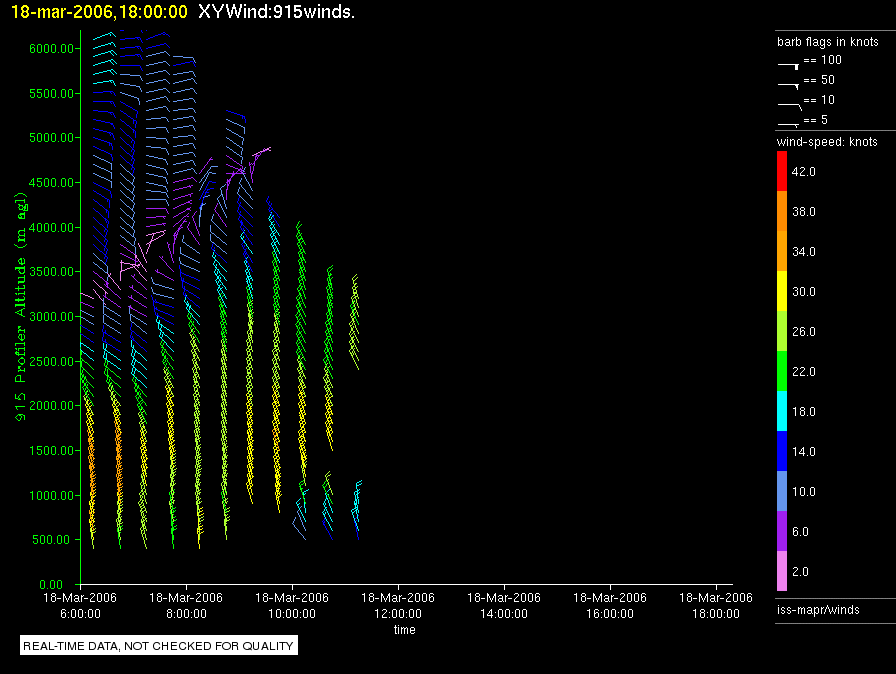Click the 915 Profiler Altitude axis label
The width and height of the screenshot is (896, 674).
[x=21, y=307]
